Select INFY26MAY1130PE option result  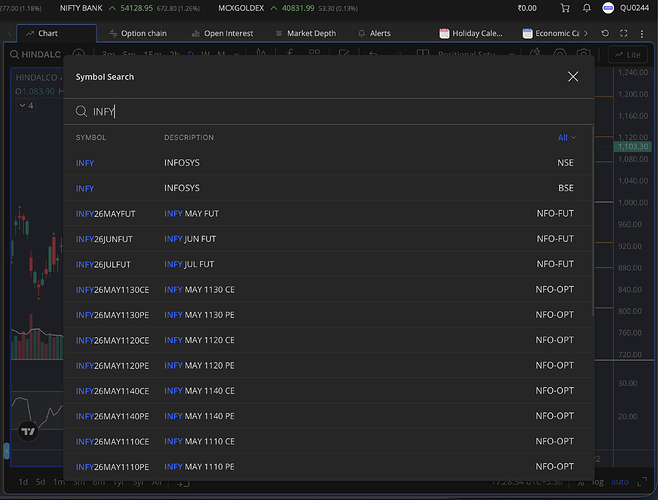(x=328, y=315)
